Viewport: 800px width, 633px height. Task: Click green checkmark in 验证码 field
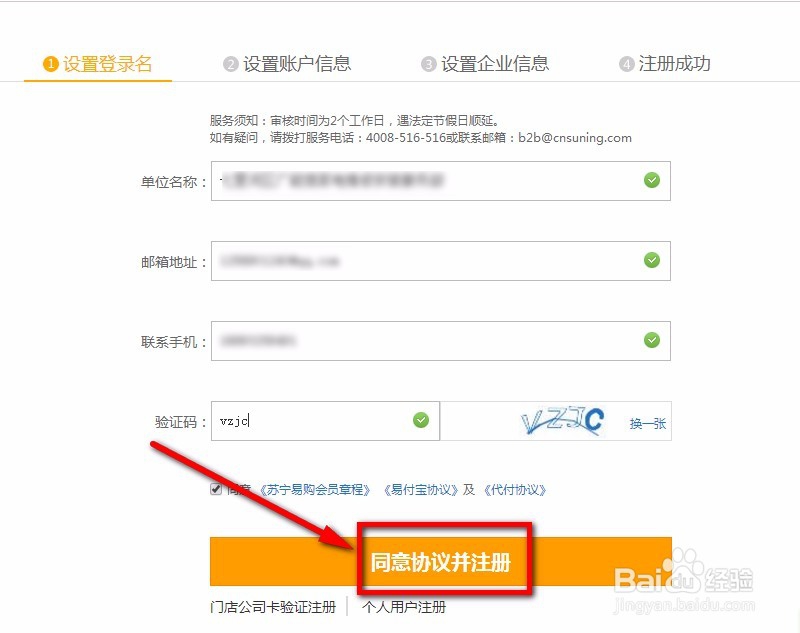click(420, 420)
